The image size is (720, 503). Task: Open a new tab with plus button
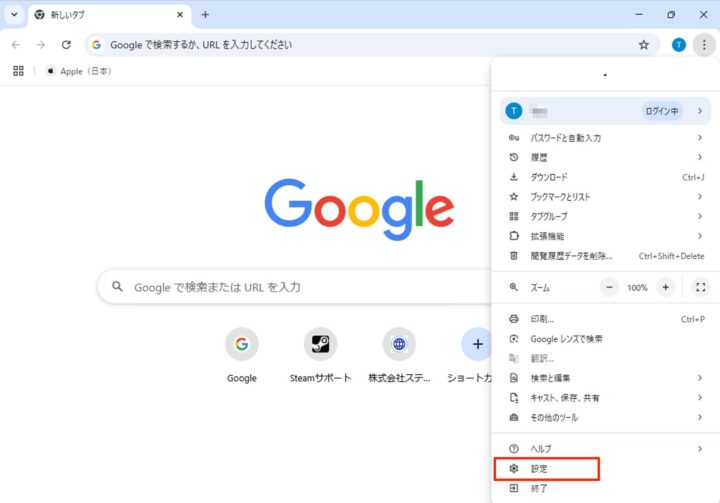click(x=205, y=15)
